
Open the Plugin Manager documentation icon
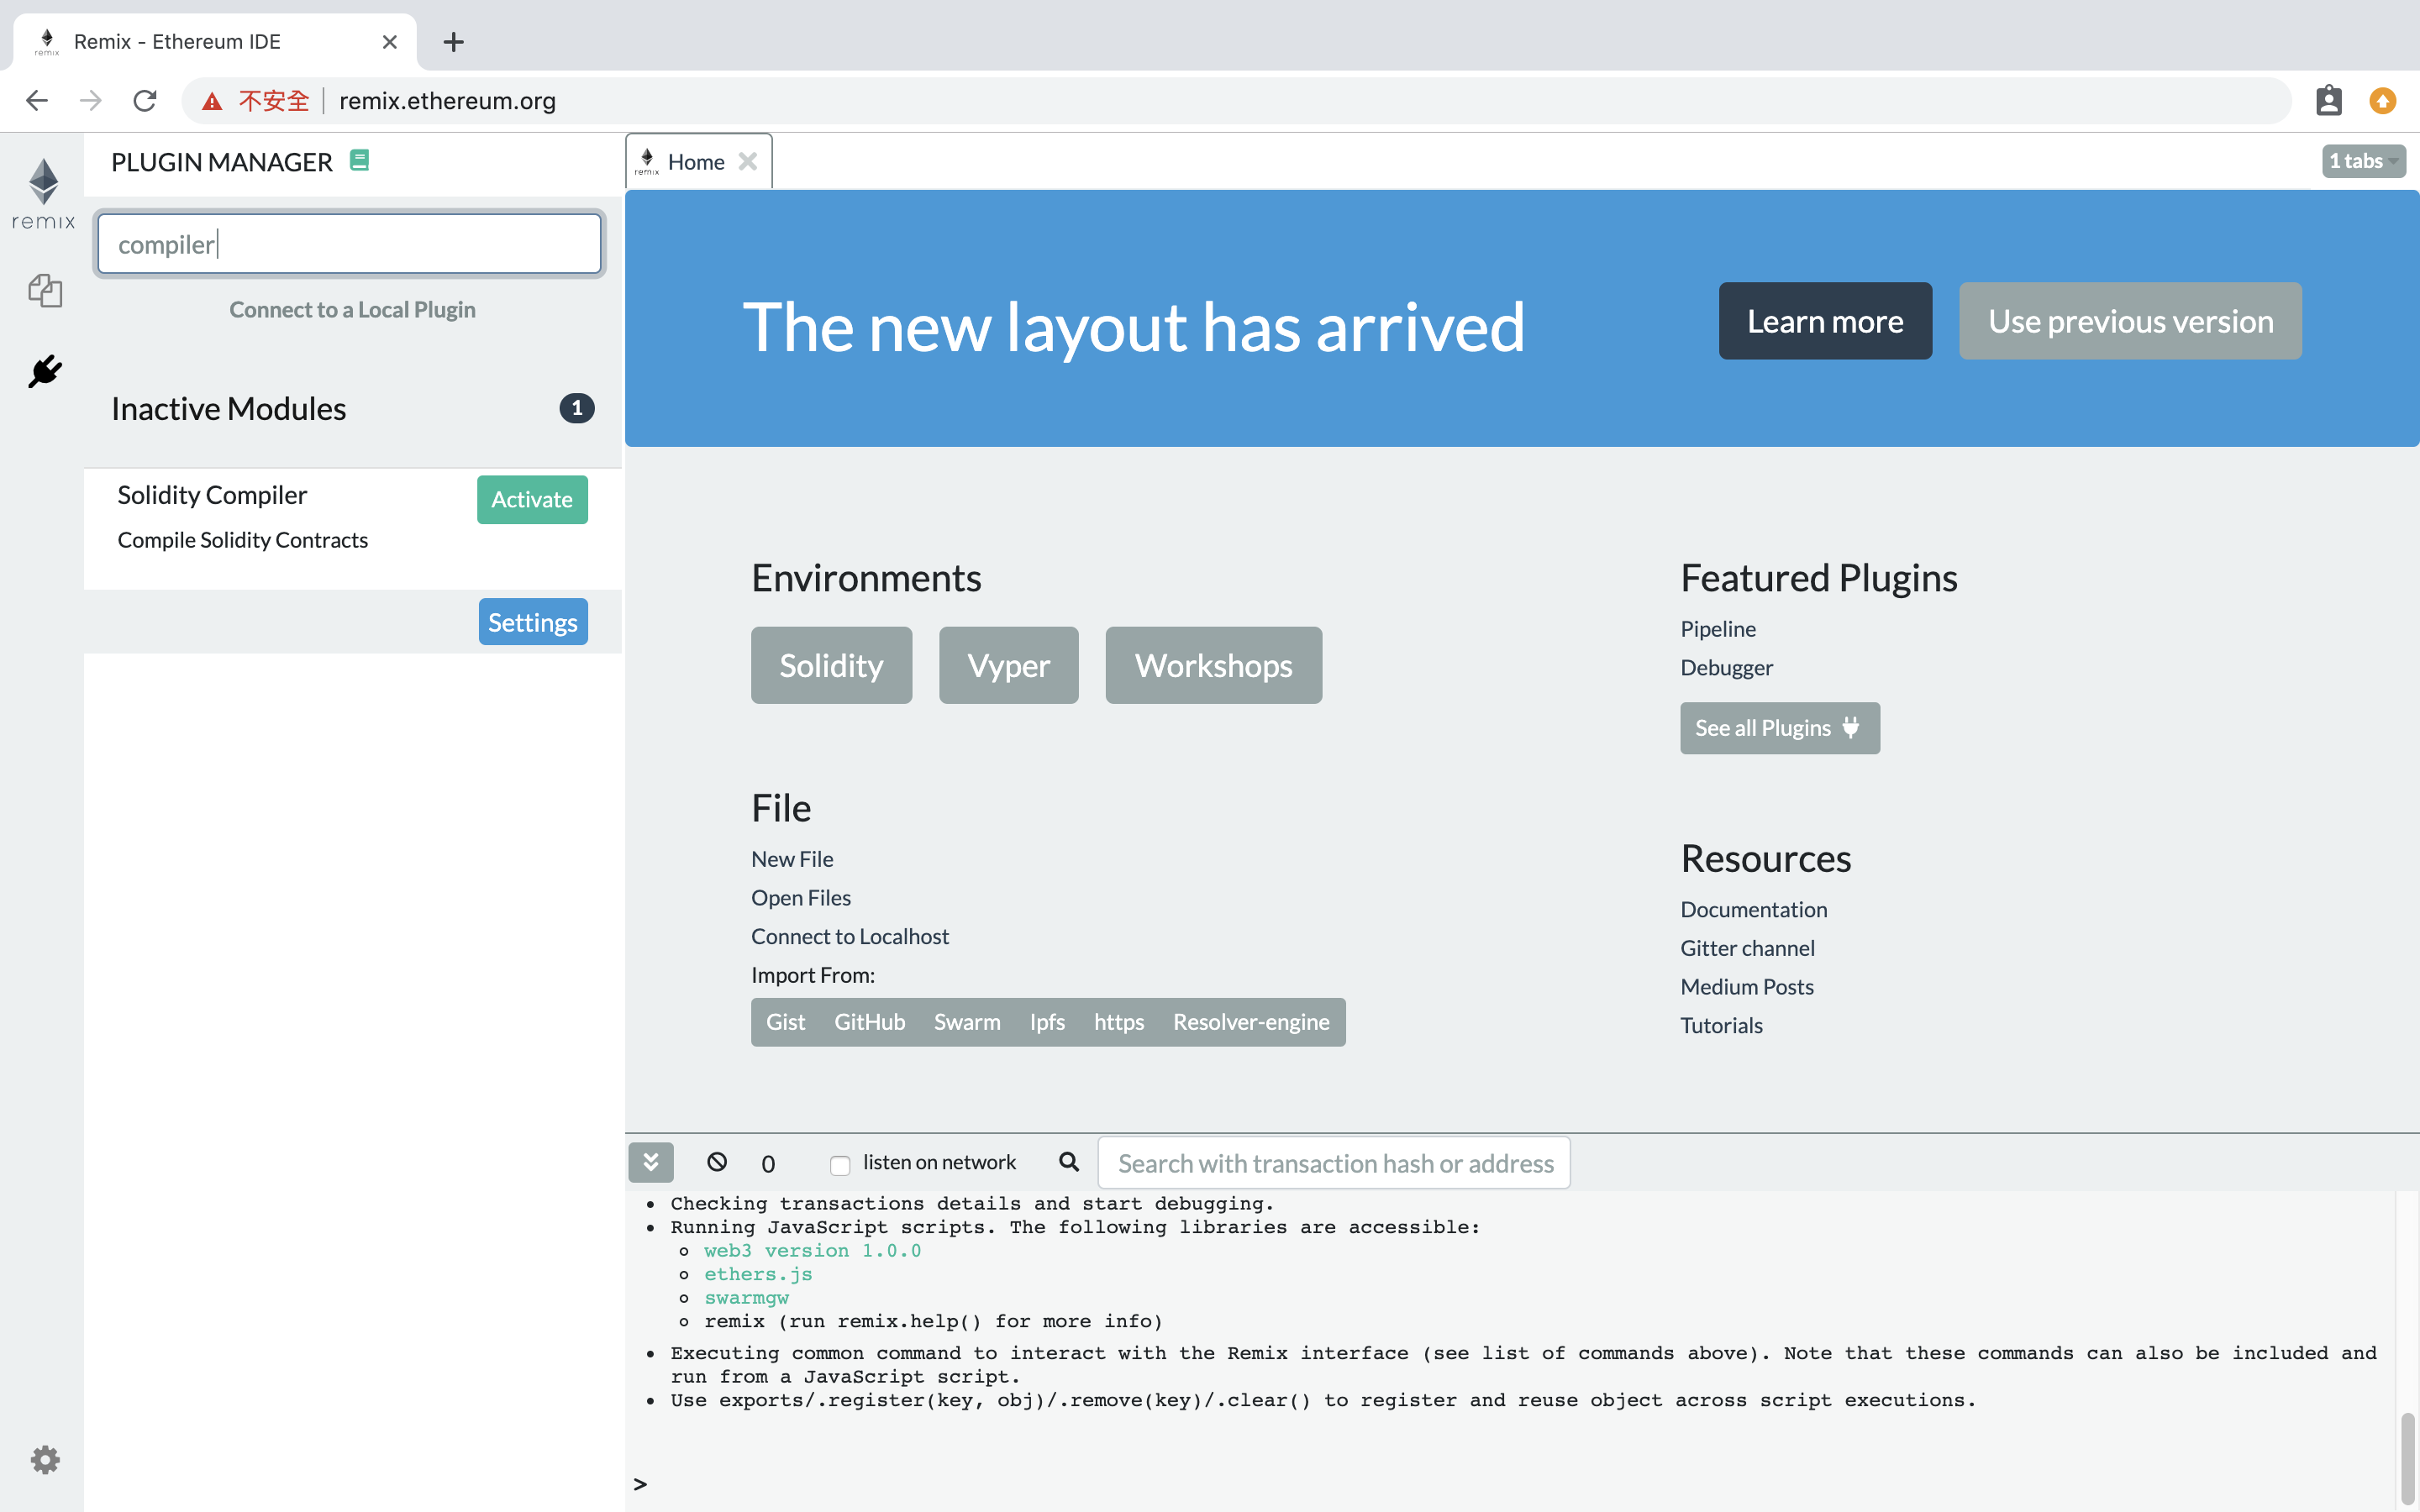(360, 160)
